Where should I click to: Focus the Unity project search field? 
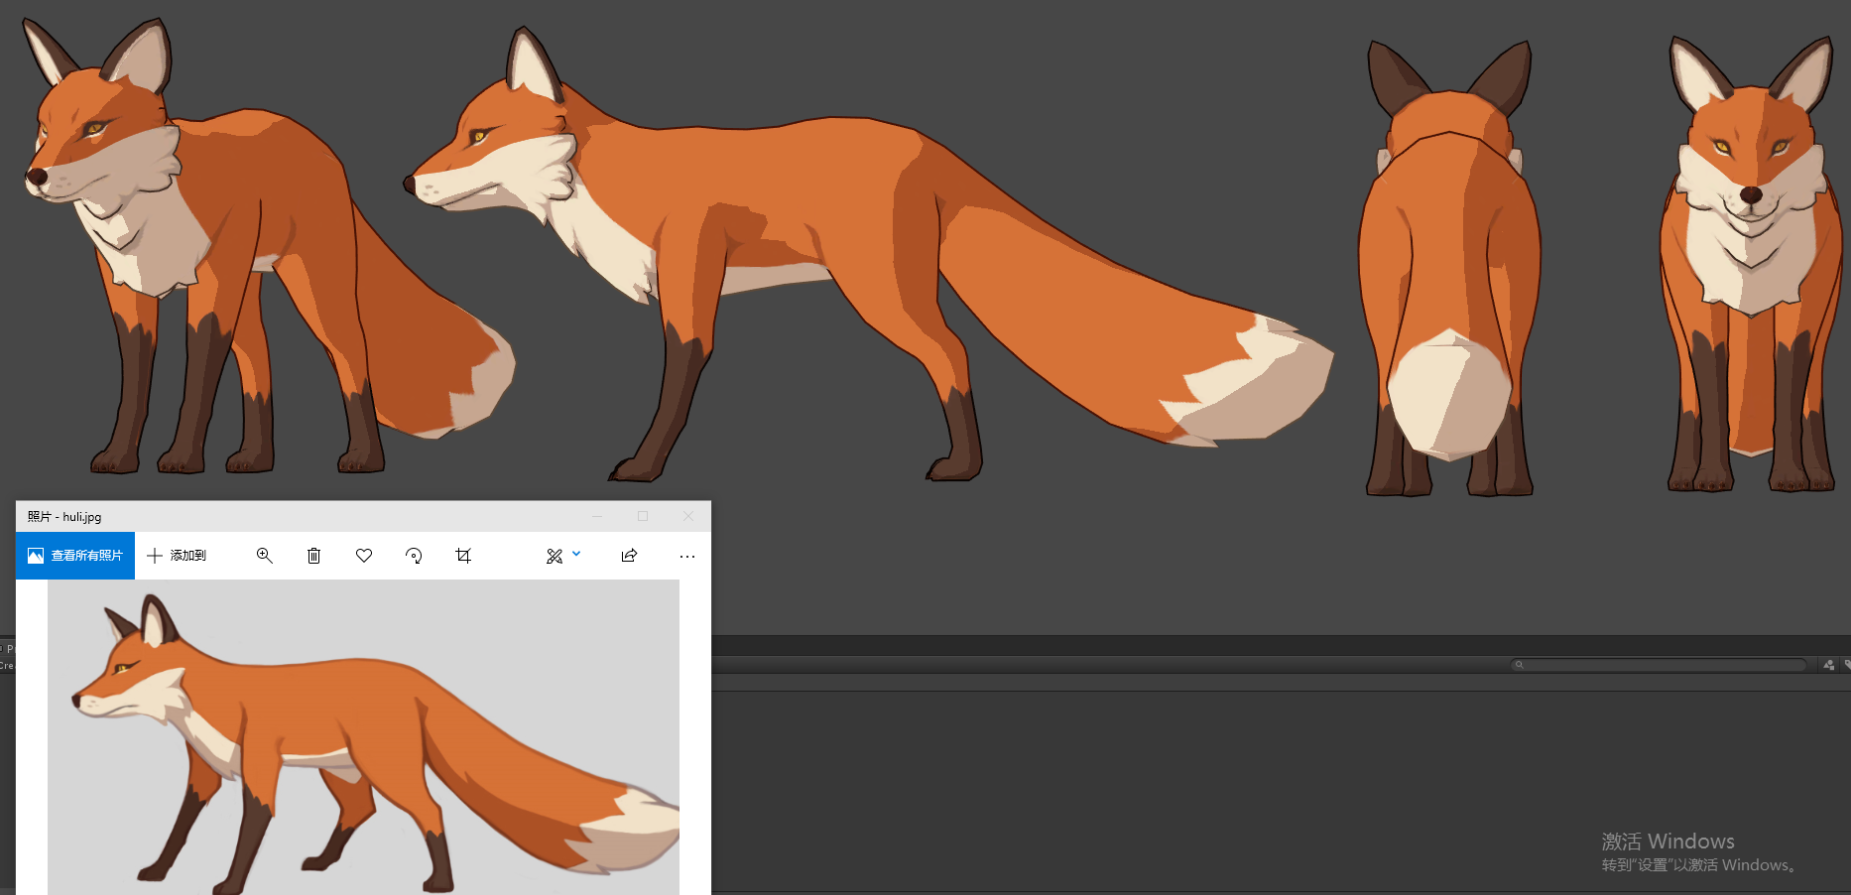(x=1660, y=664)
